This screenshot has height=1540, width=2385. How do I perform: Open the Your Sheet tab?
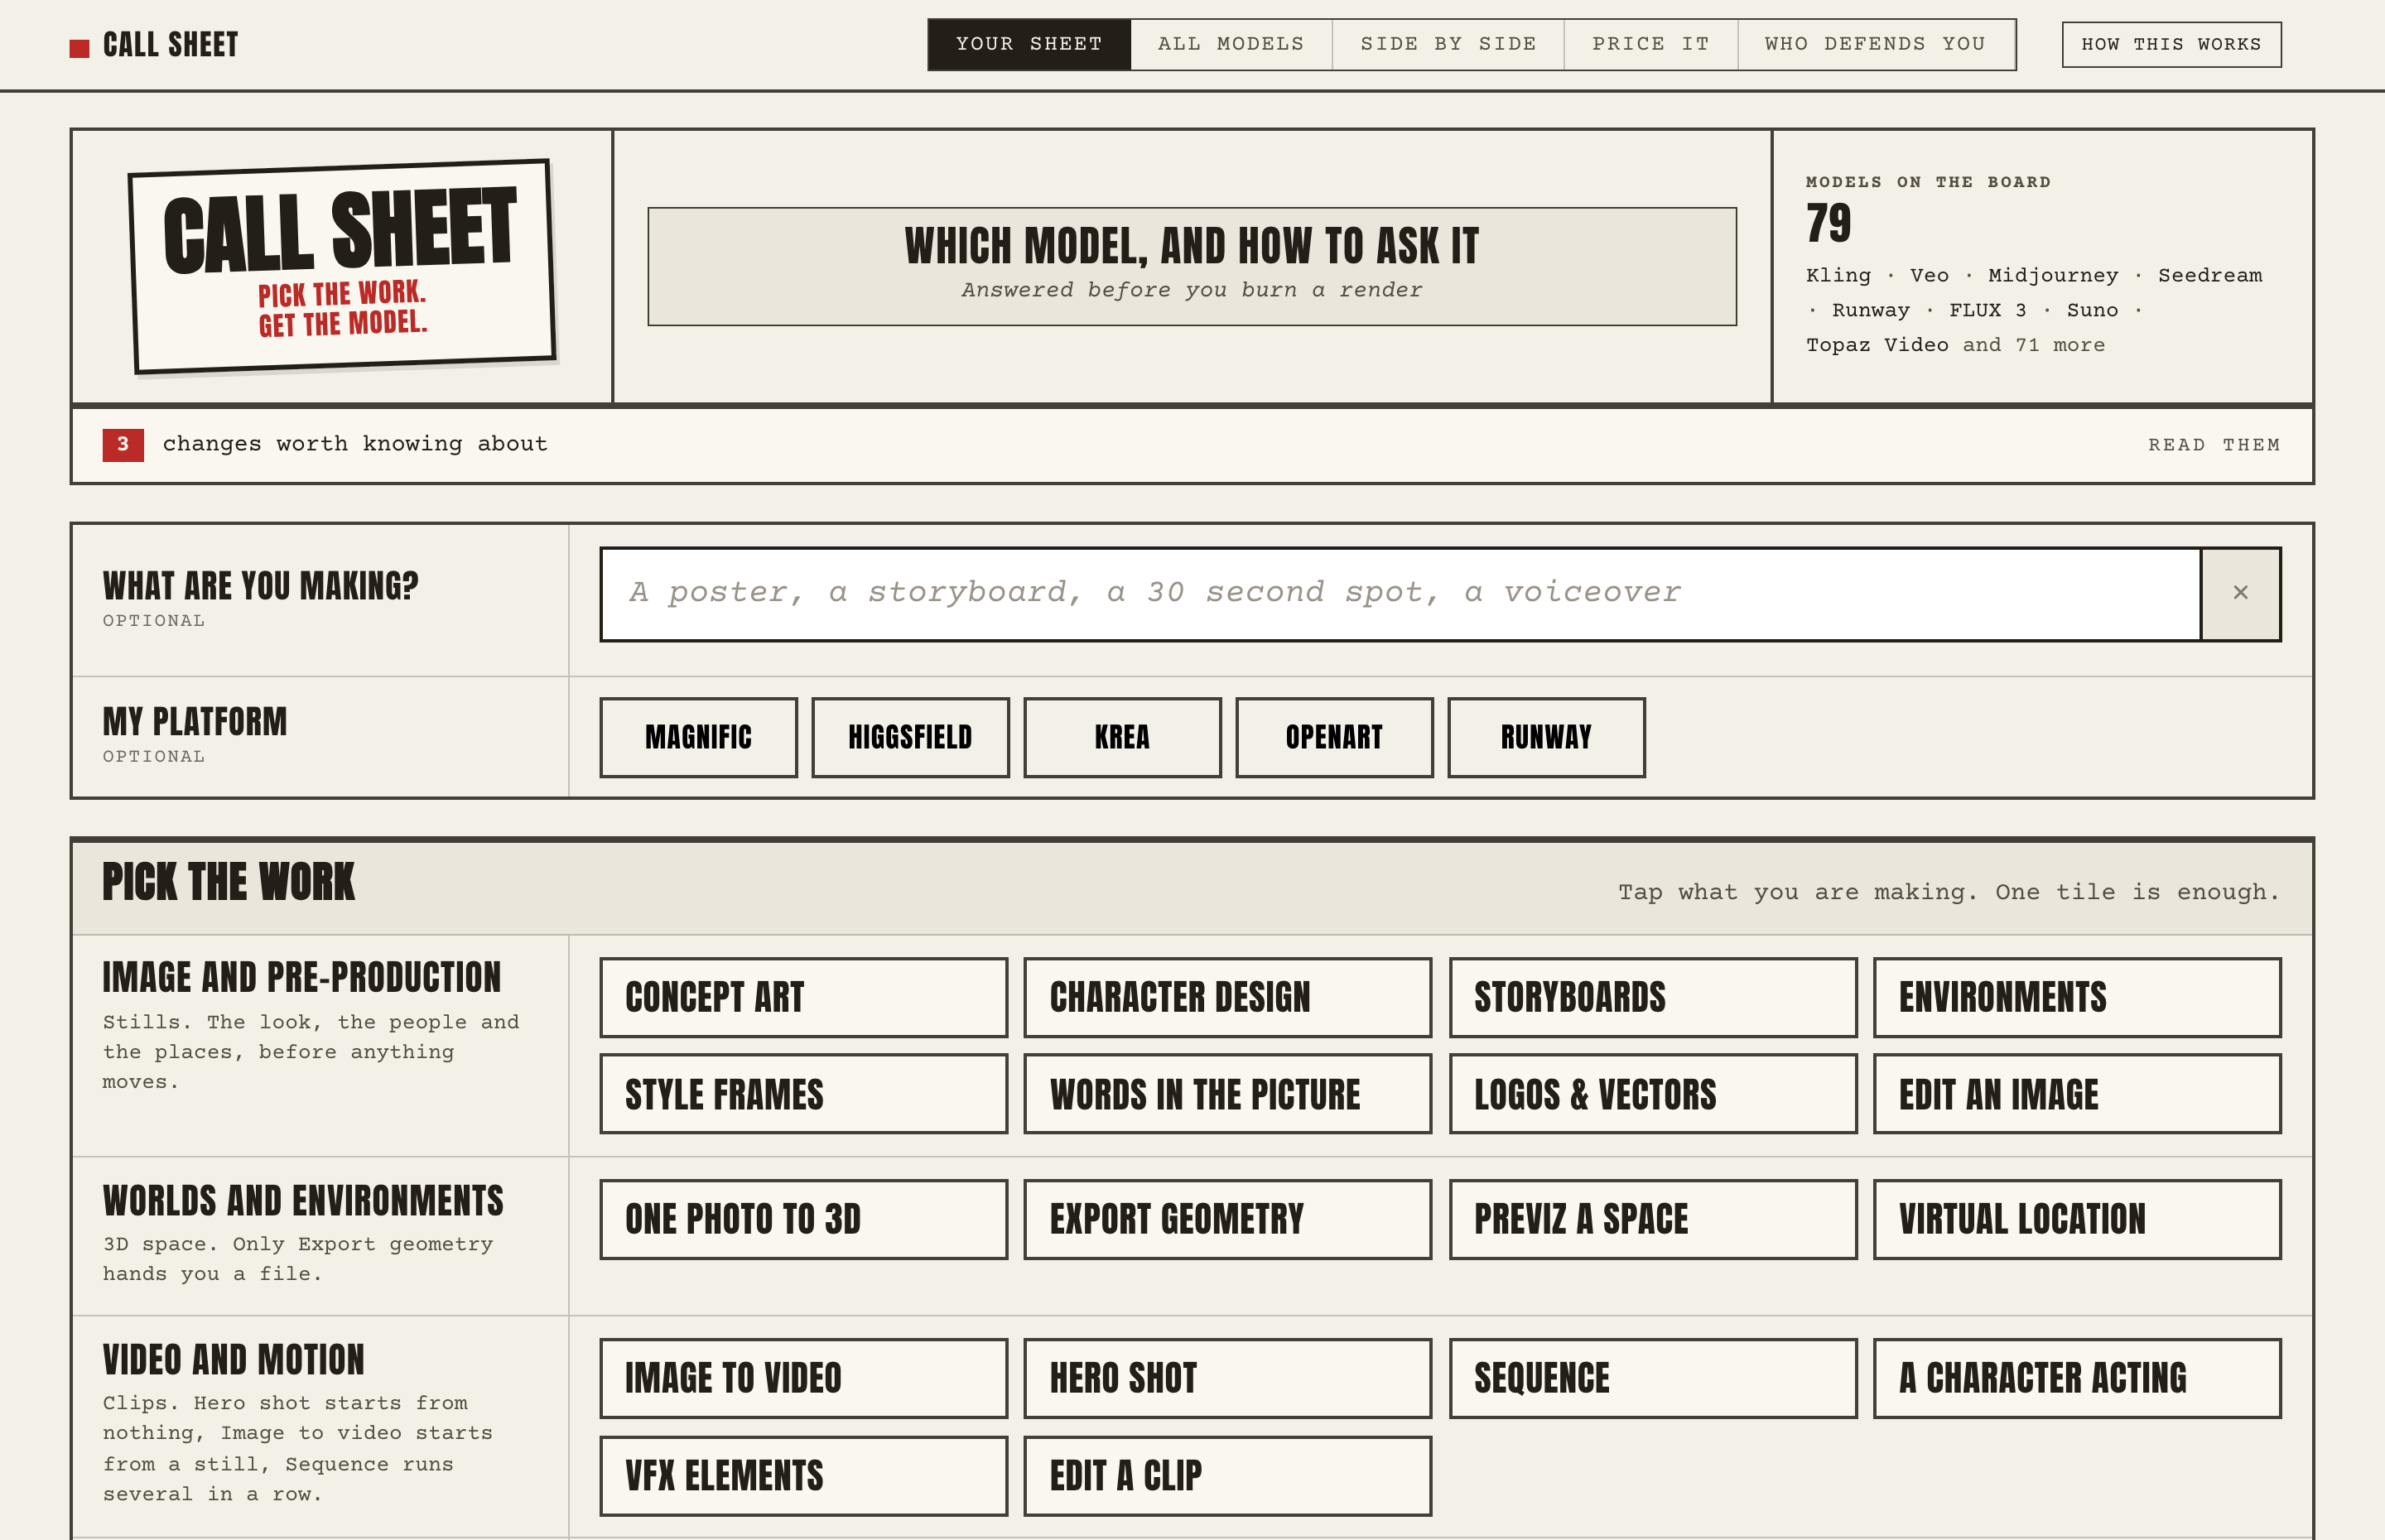[x=1029, y=44]
